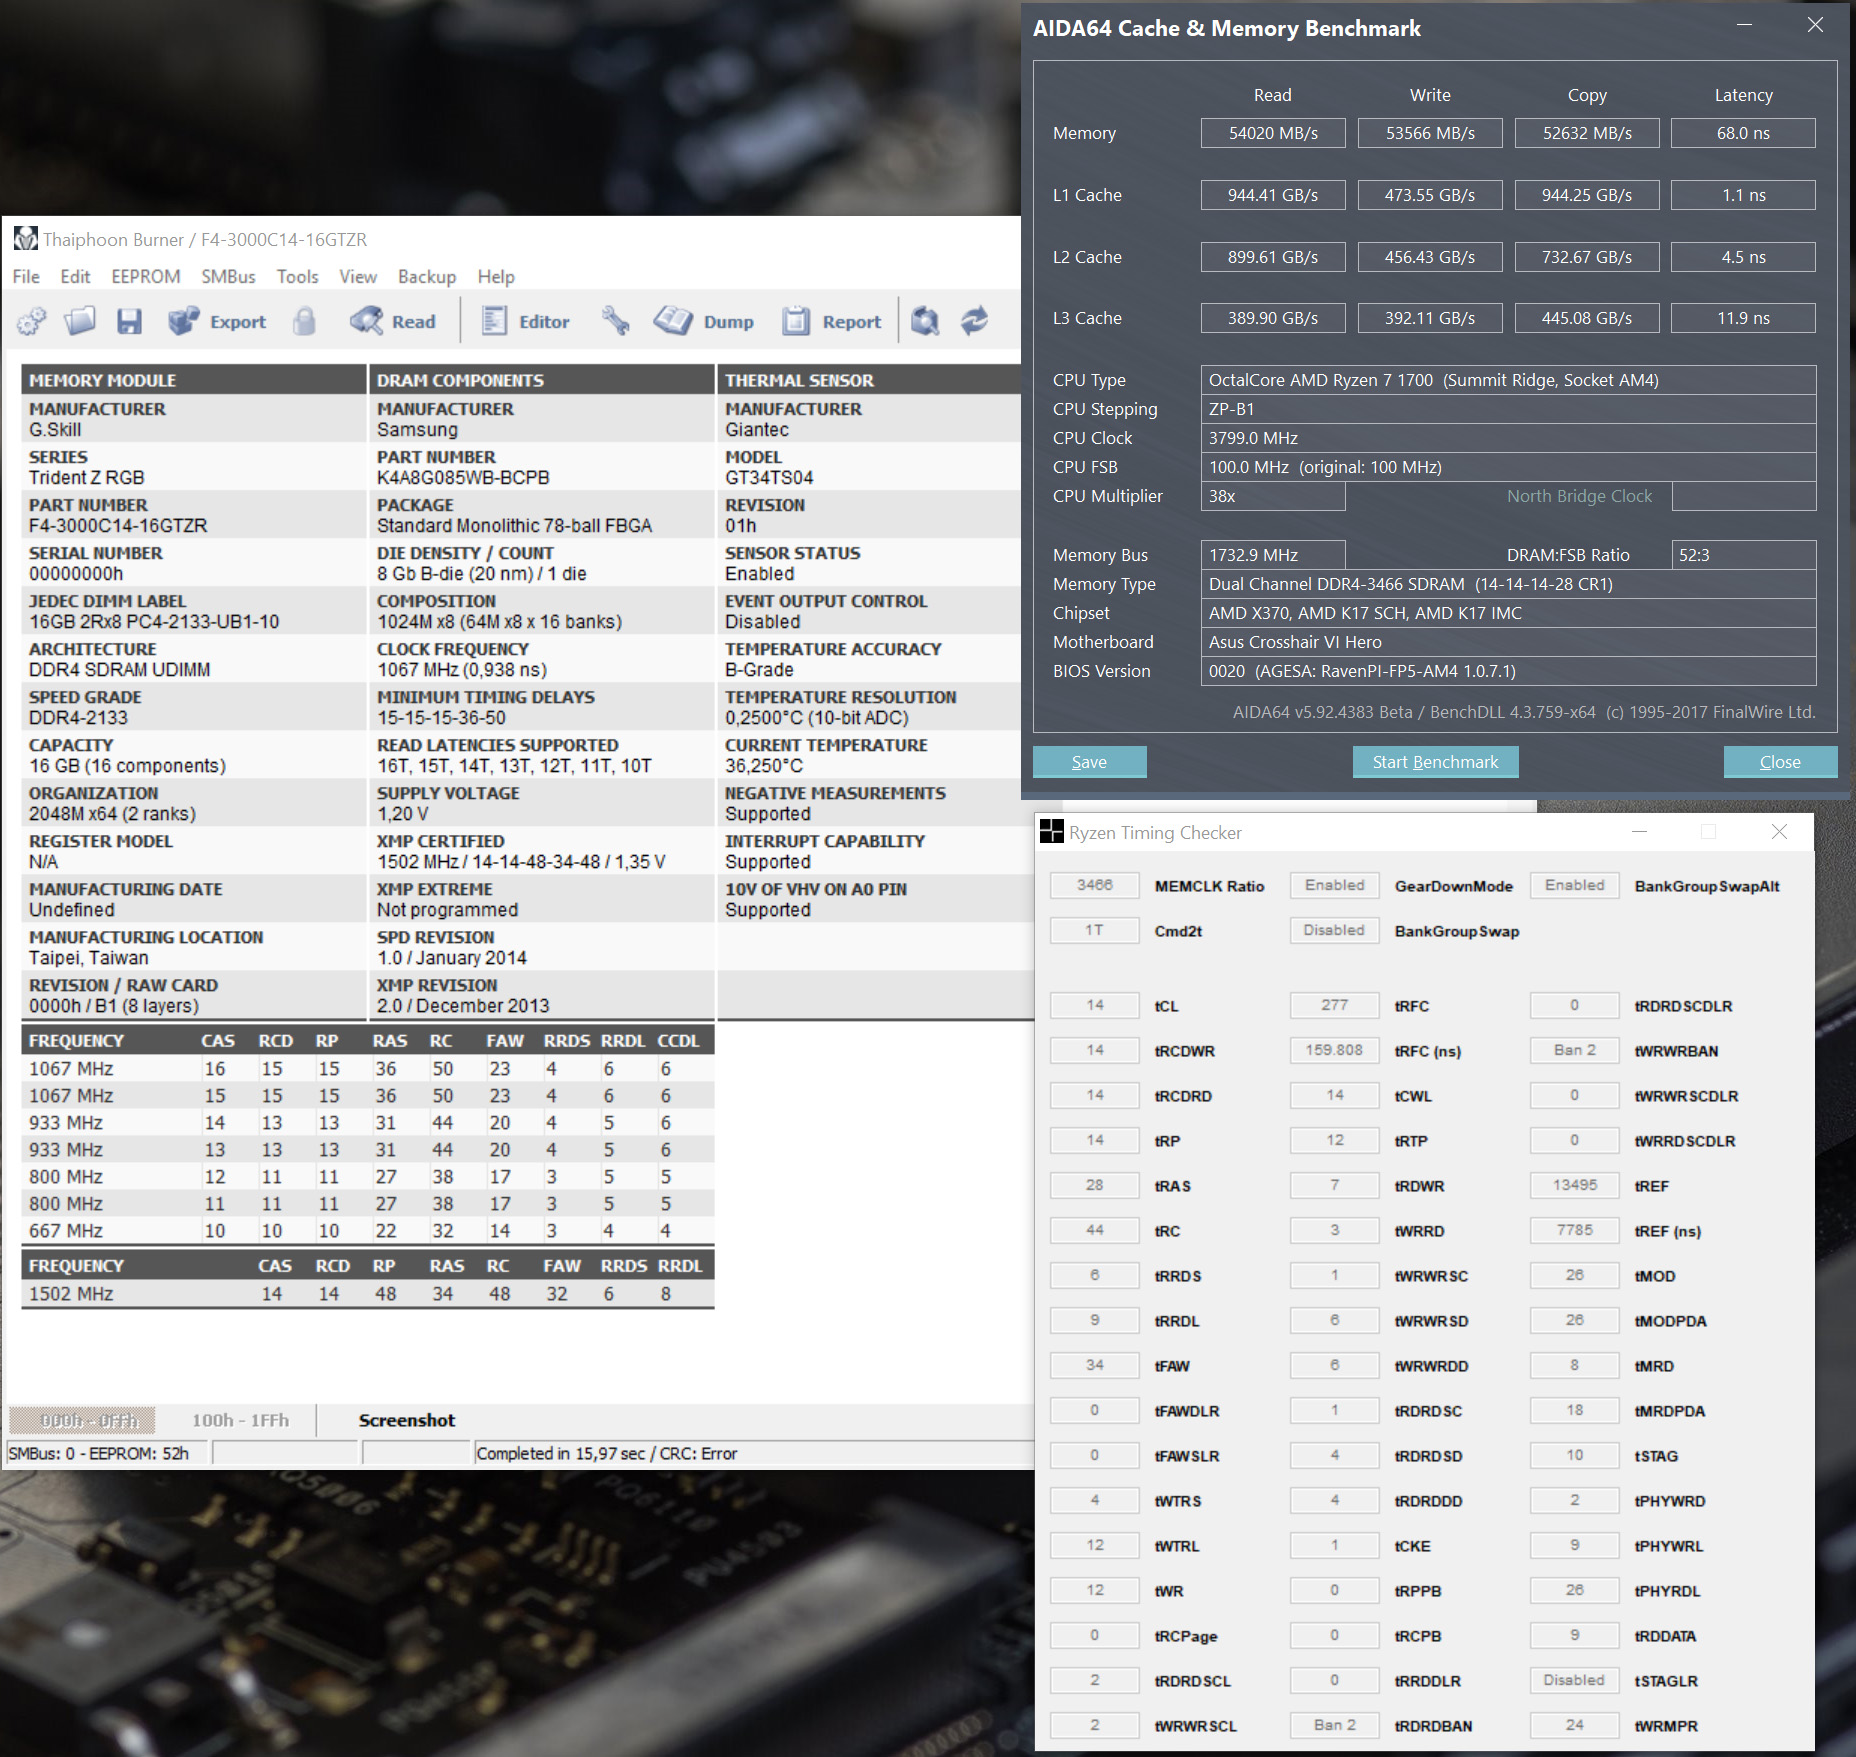Open the Edit menu
The width and height of the screenshot is (1856, 1757).
pos(75,277)
